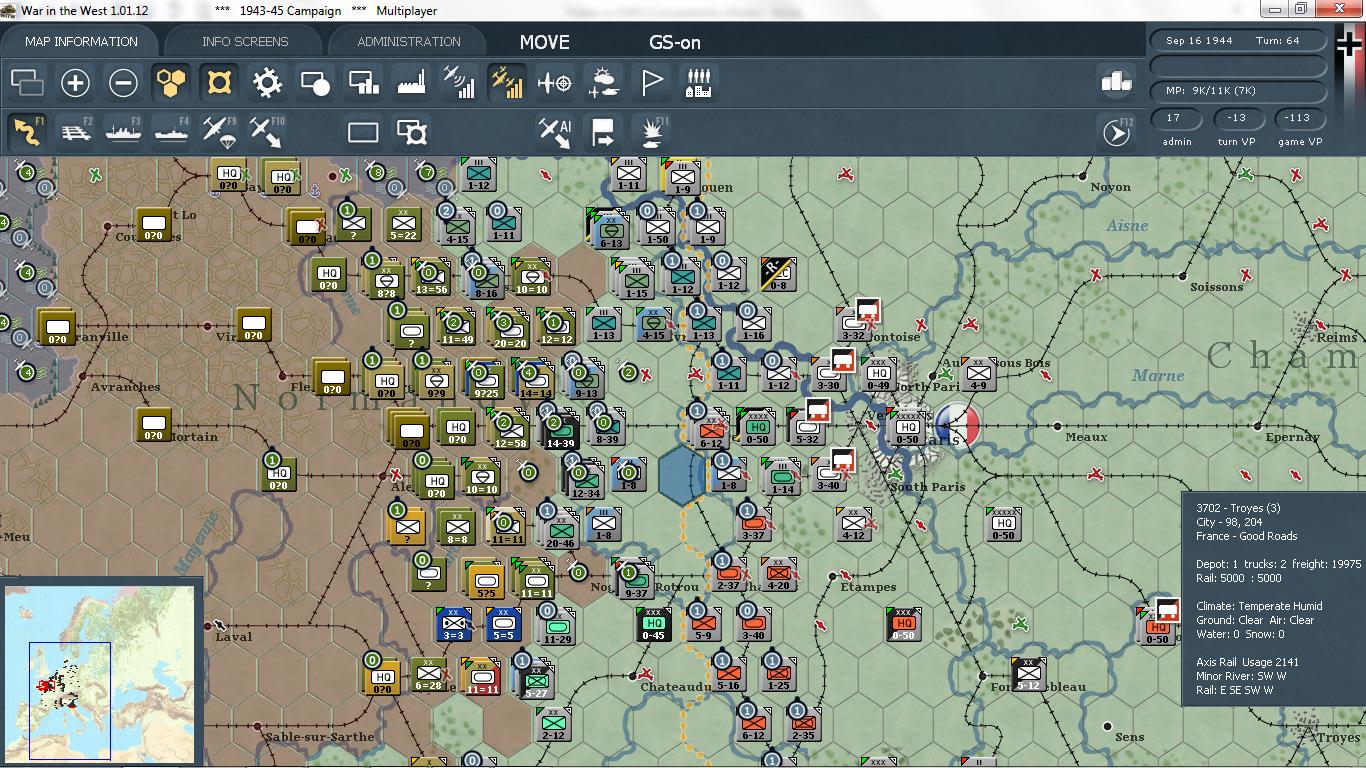Select the F1 ground move mode
1366x768 pixels.
pos(27,131)
